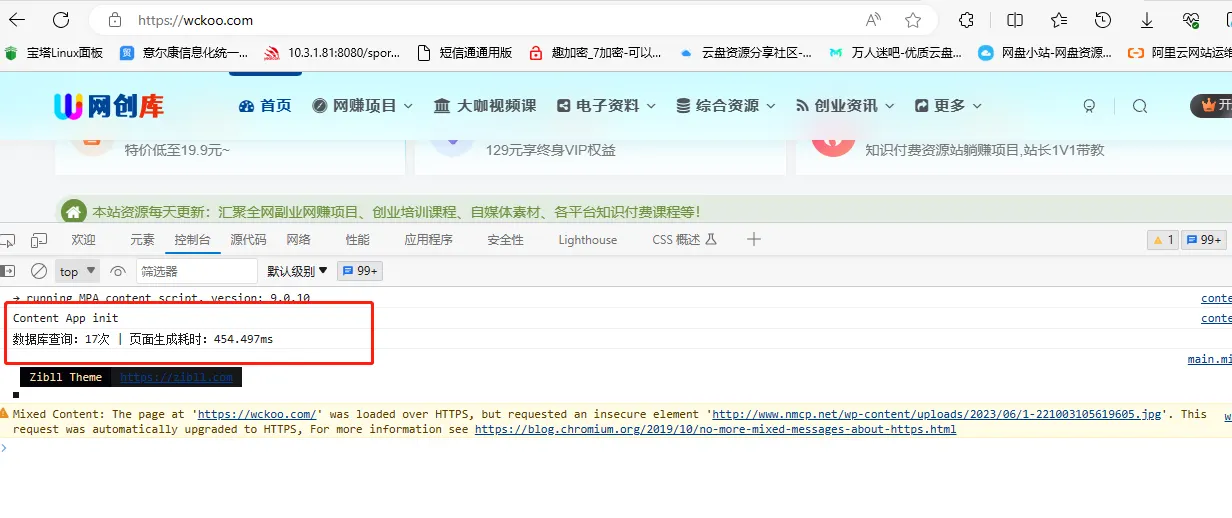Expand the 综合资源 nav dropdown

coord(726,105)
